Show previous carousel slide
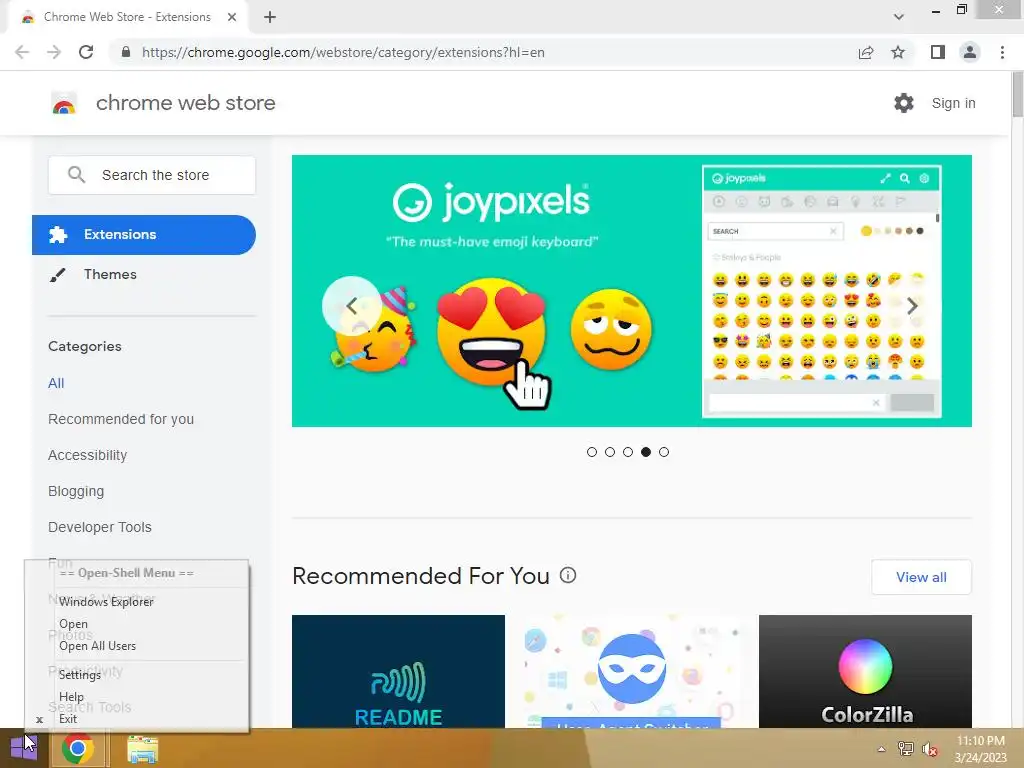 351,306
